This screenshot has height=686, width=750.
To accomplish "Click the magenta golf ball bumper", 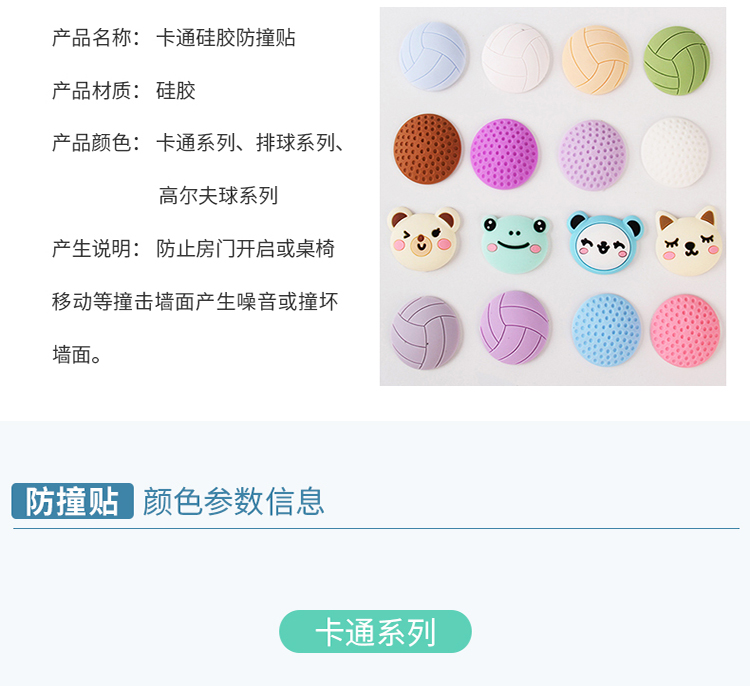I will (504, 154).
